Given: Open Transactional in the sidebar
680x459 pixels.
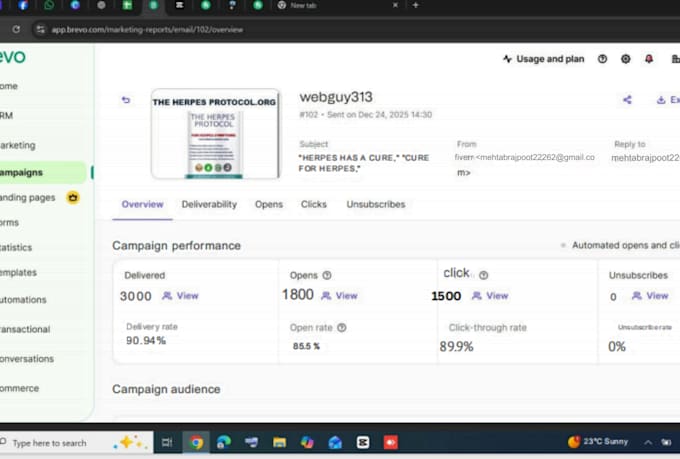Looking at the screenshot, I should point(25,329).
